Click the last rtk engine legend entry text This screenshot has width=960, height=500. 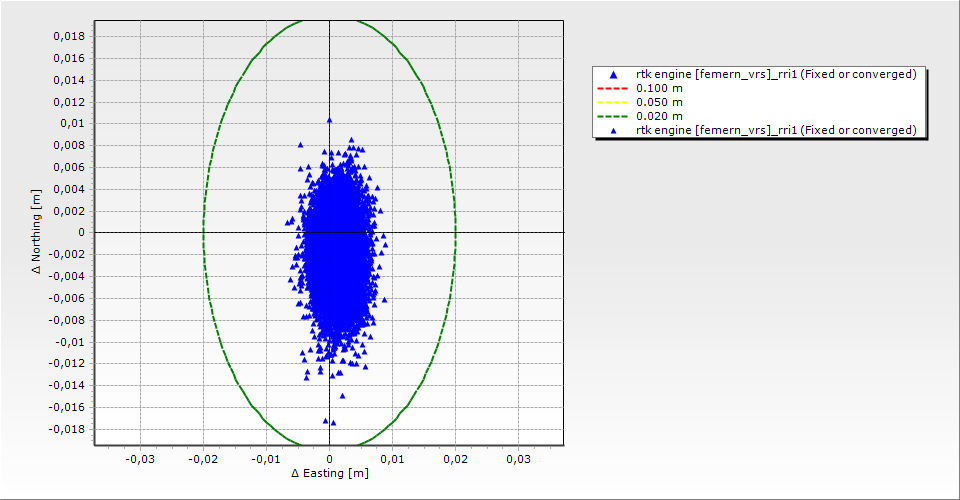[x=776, y=131]
